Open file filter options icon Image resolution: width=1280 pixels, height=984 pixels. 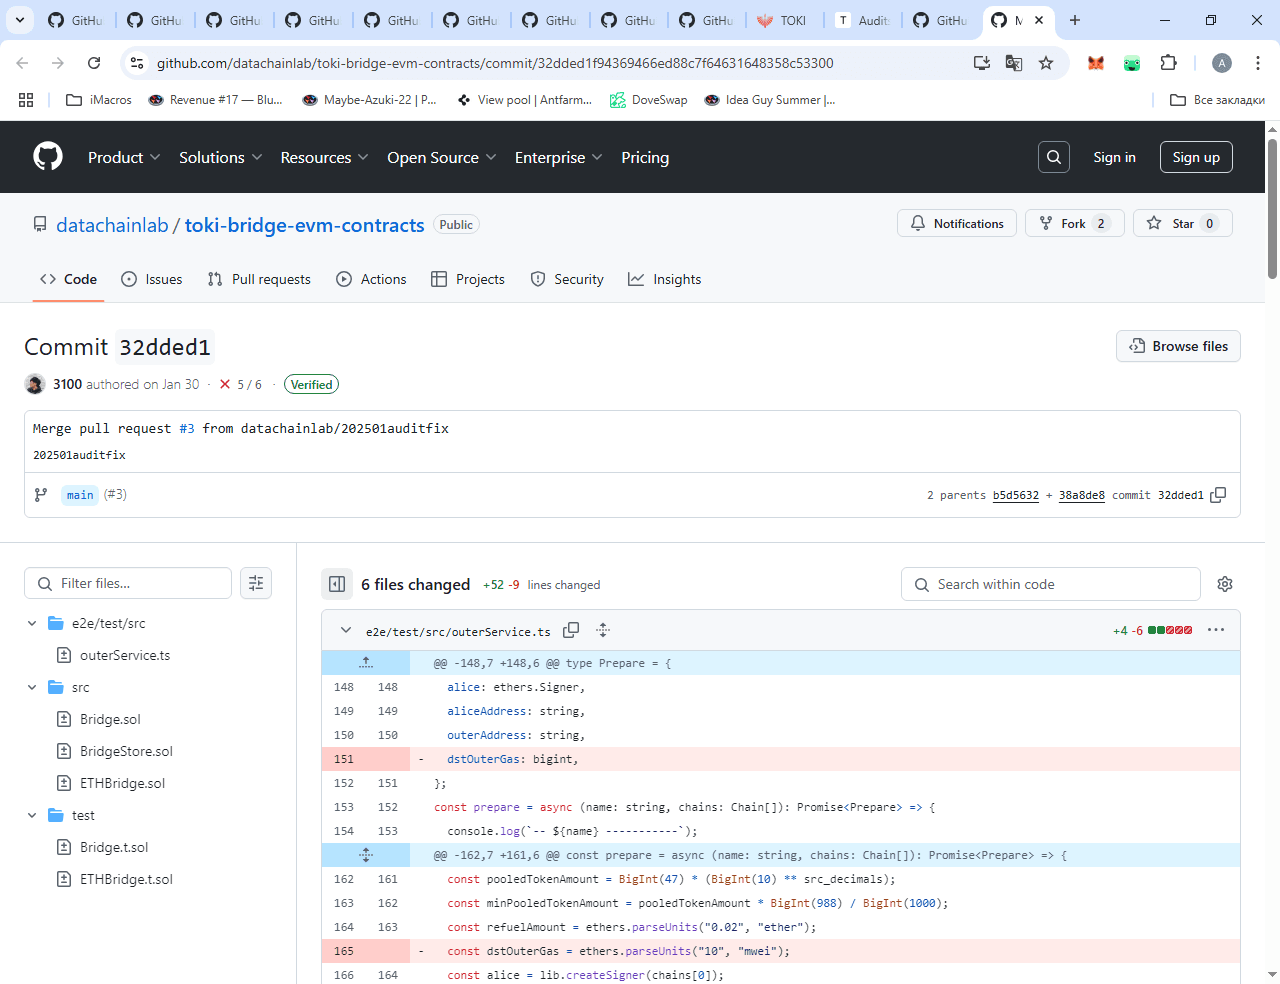[x=256, y=583]
